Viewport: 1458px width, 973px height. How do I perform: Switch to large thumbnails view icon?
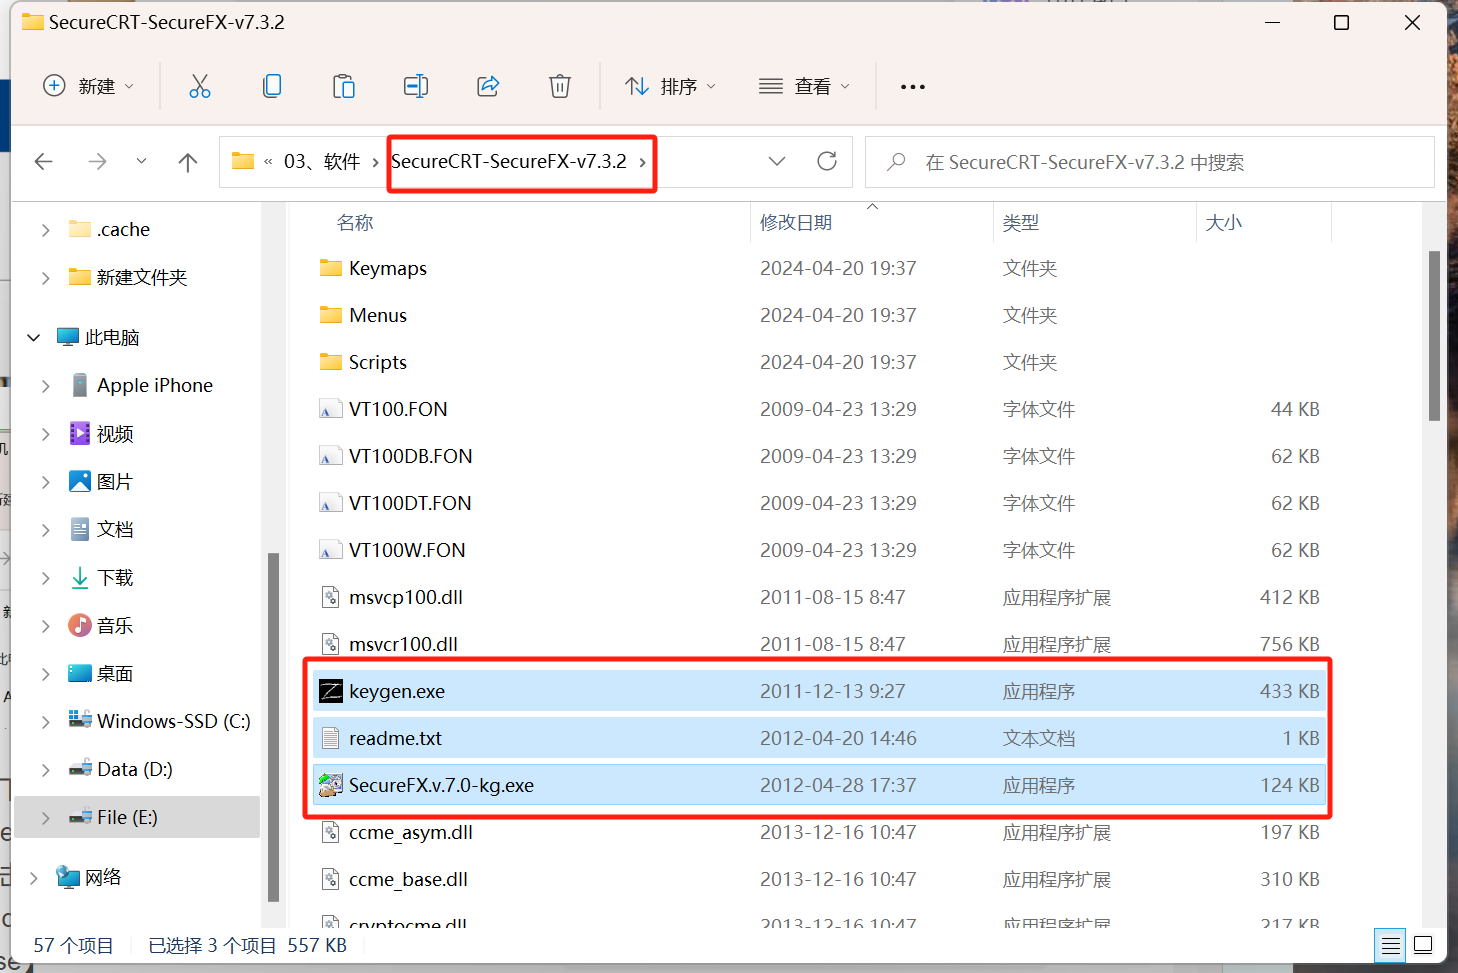[1424, 945]
